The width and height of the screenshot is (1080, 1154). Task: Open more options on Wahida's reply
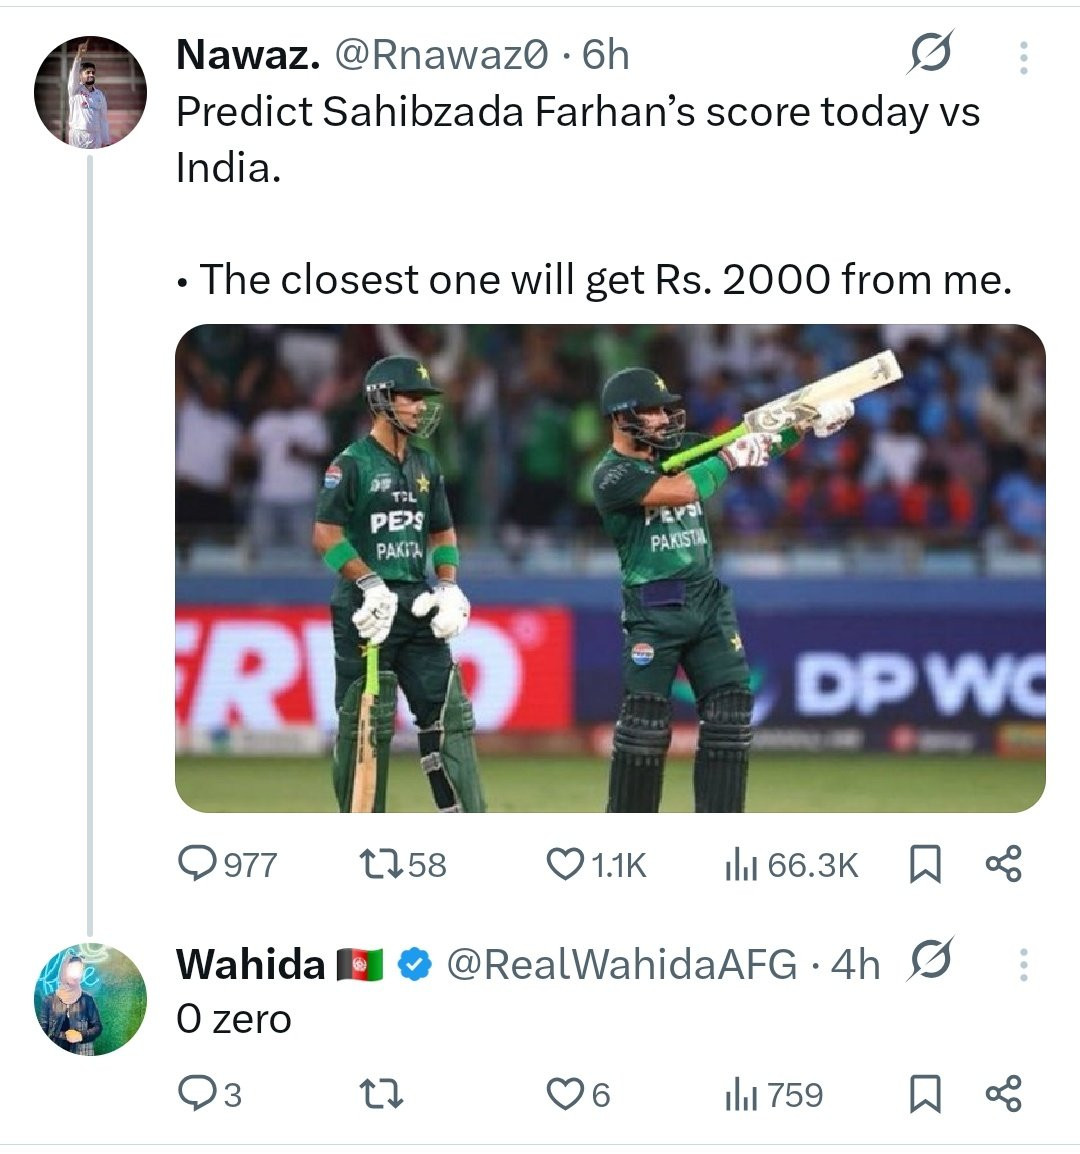tap(1023, 964)
